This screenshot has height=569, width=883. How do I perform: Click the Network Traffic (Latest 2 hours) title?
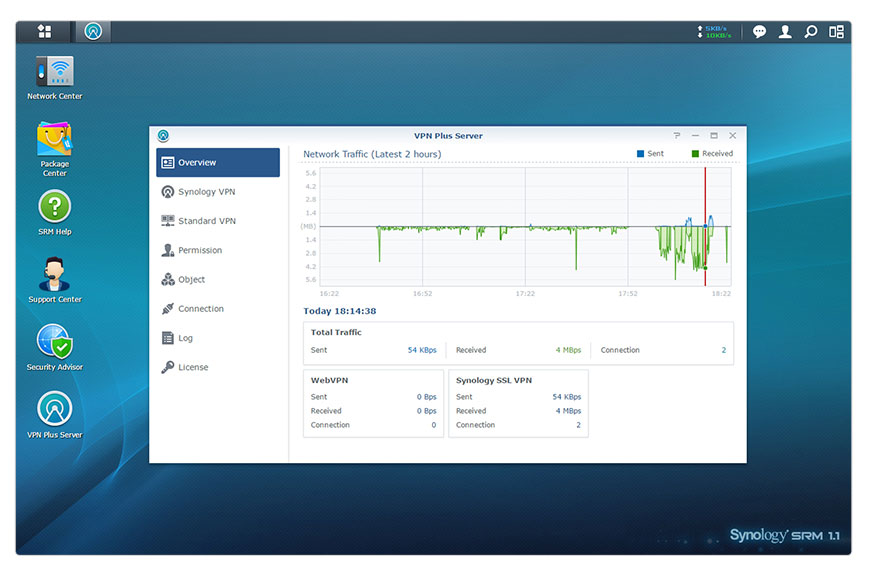(372, 154)
